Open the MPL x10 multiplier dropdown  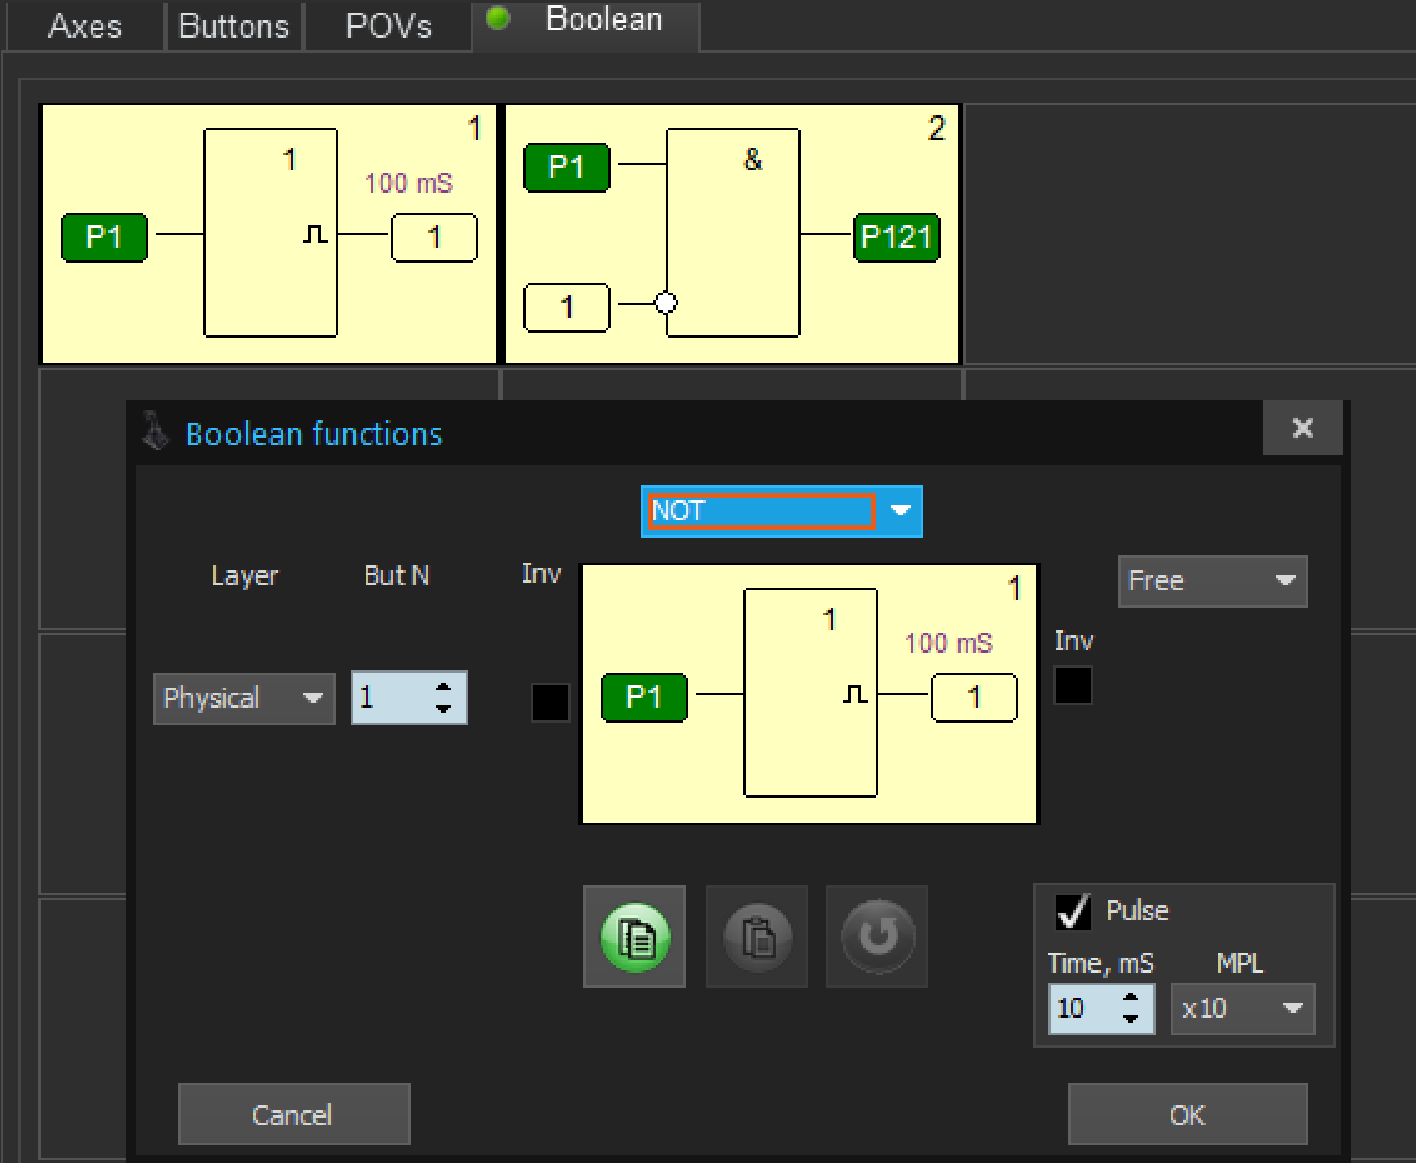pos(1242,1008)
